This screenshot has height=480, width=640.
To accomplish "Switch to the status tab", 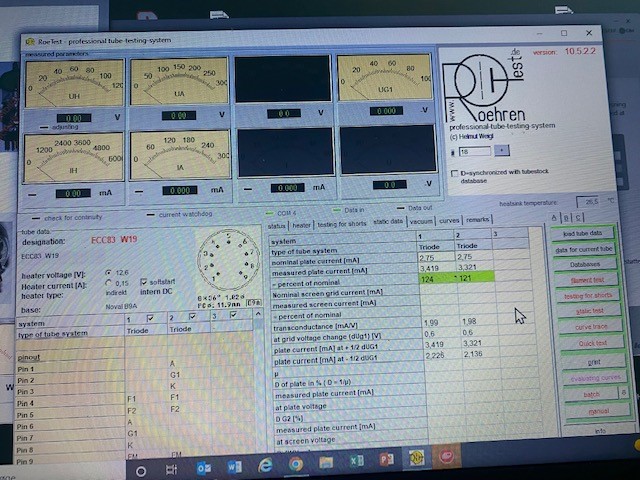I will click(x=276, y=226).
